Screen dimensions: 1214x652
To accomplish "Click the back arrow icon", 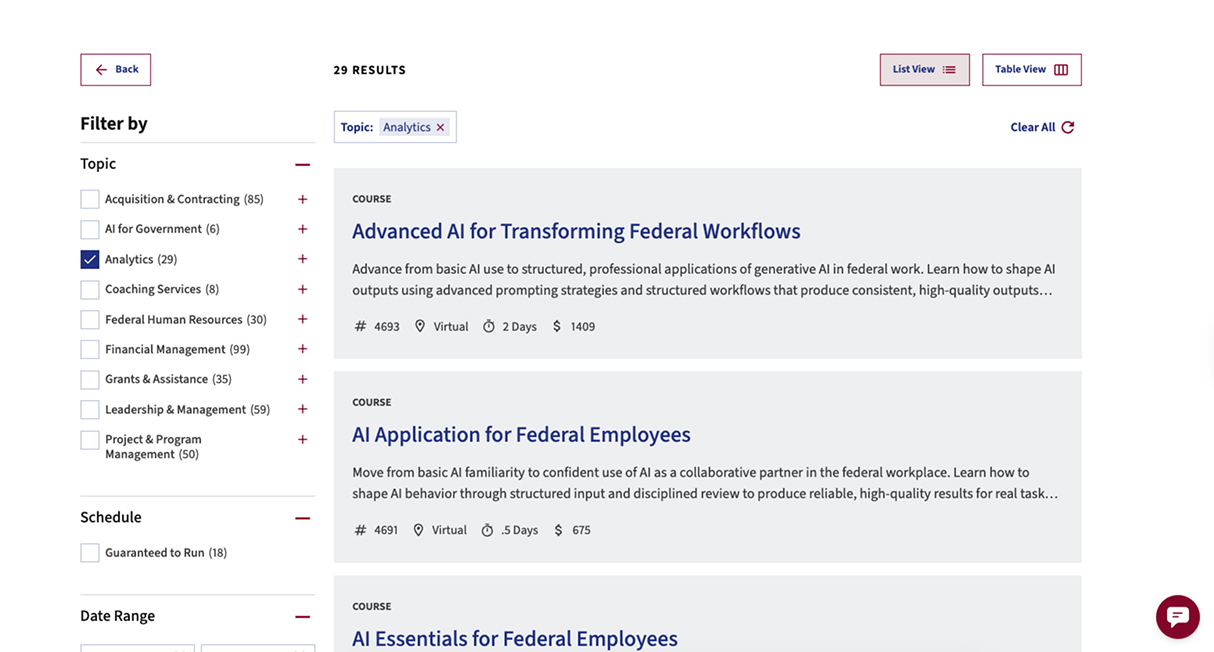I will (x=101, y=70).
